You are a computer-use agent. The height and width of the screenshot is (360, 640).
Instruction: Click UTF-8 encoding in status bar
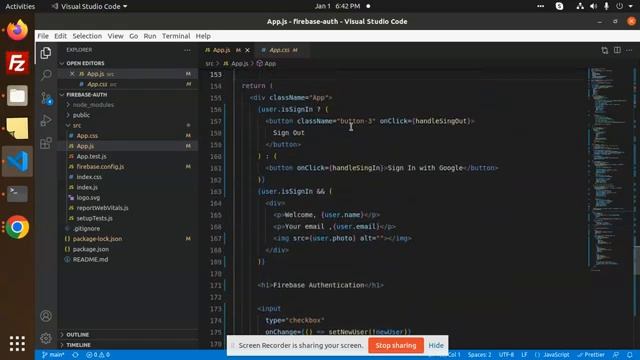click(x=506, y=355)
